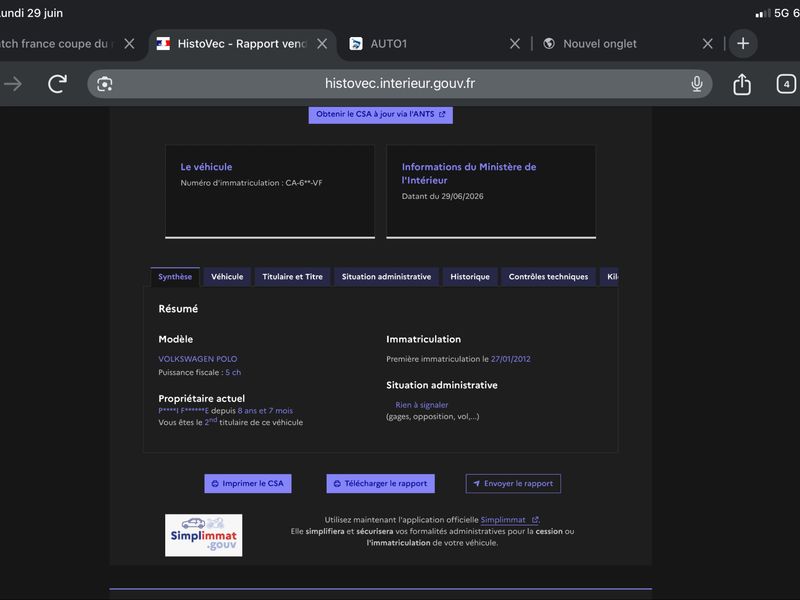The width and height of the screenshot is (800, 600).
Task: Click Obtenir le CSA à jour via l'ANTS
Action: pos(380,114)
